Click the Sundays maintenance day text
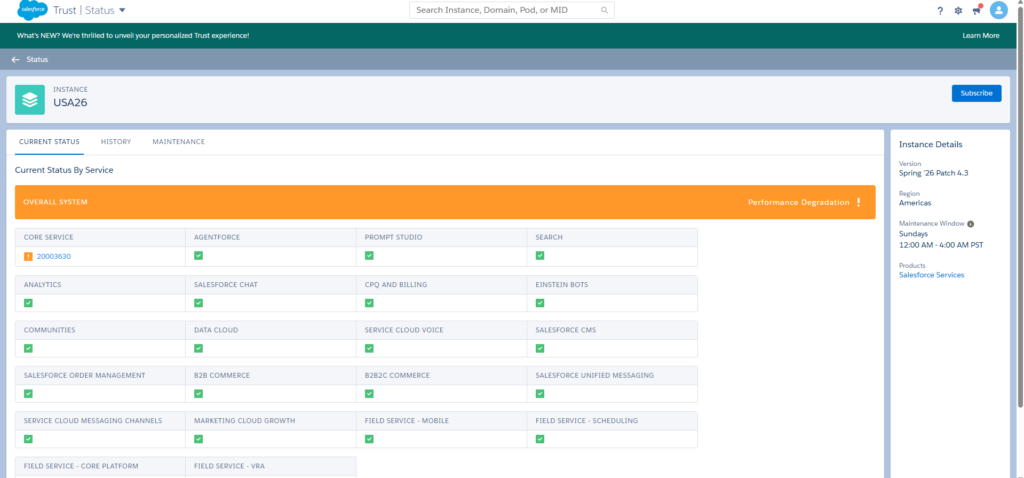Screen dimensions: 1024x478 click(x=913, y=234)
